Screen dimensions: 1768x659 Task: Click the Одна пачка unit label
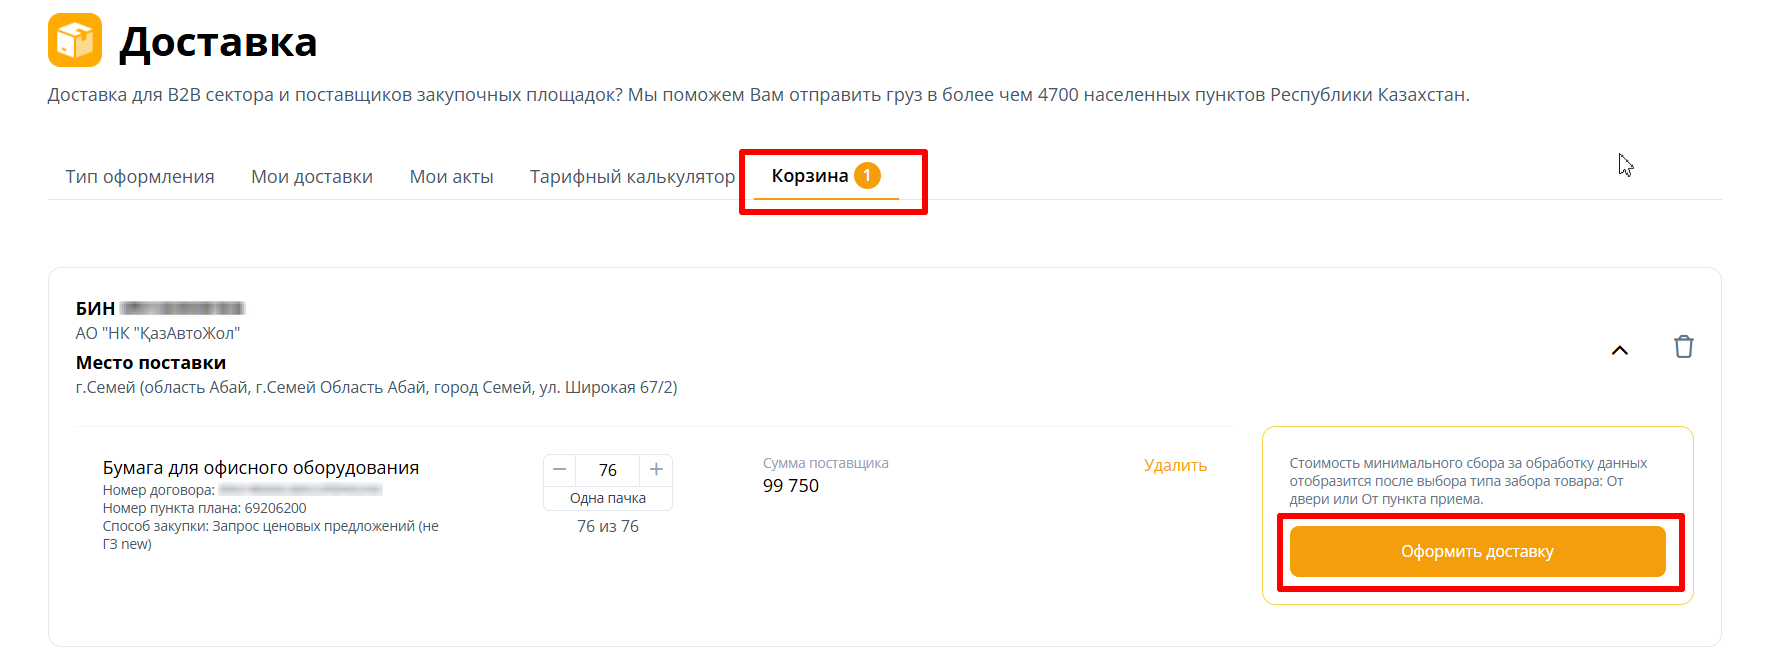click(x=608, y=498)
